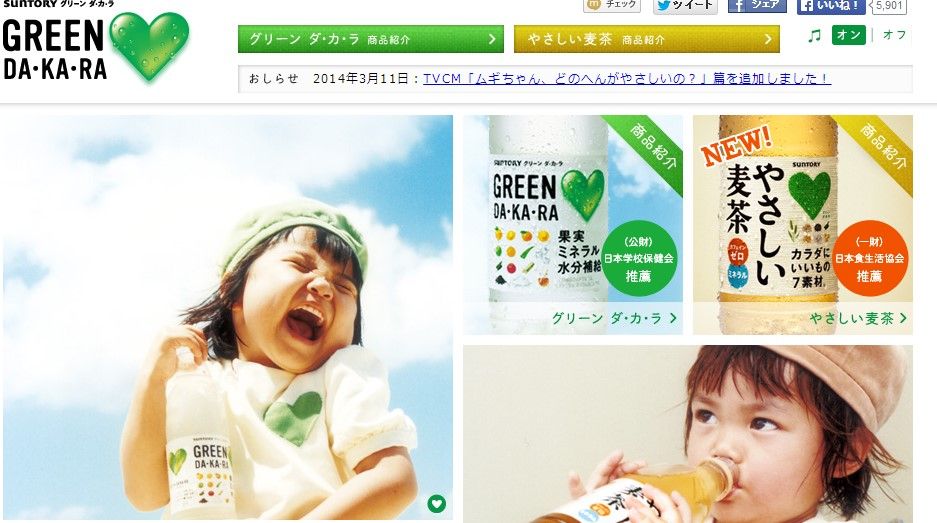937x523 pixels.
Task: Click the music note icon
Action: pyautogui.click(x=814, y=36)
